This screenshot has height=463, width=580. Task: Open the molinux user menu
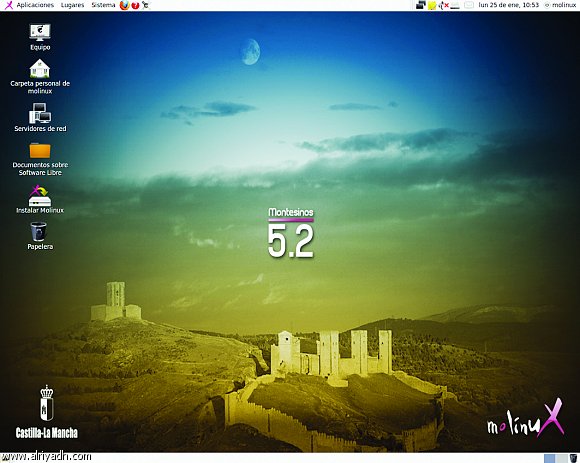point(560,5)
